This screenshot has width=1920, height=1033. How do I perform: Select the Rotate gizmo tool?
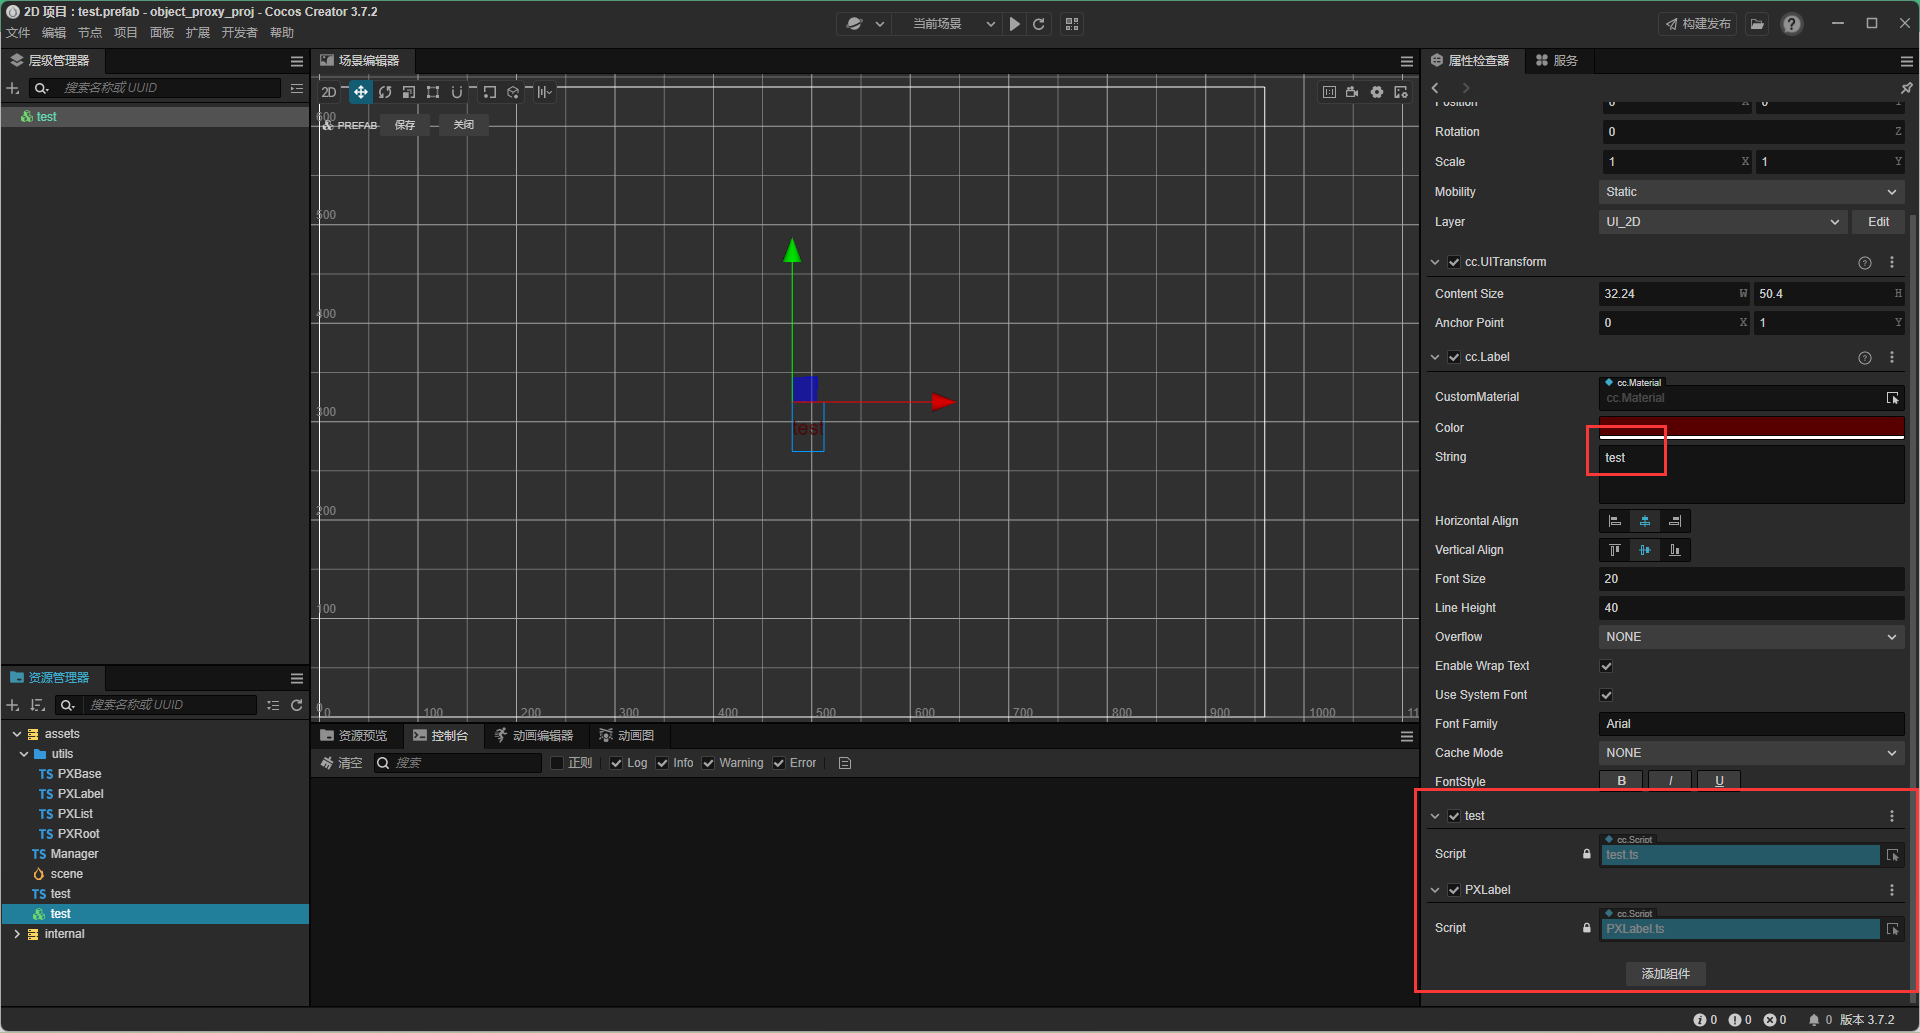pos(385,92)
